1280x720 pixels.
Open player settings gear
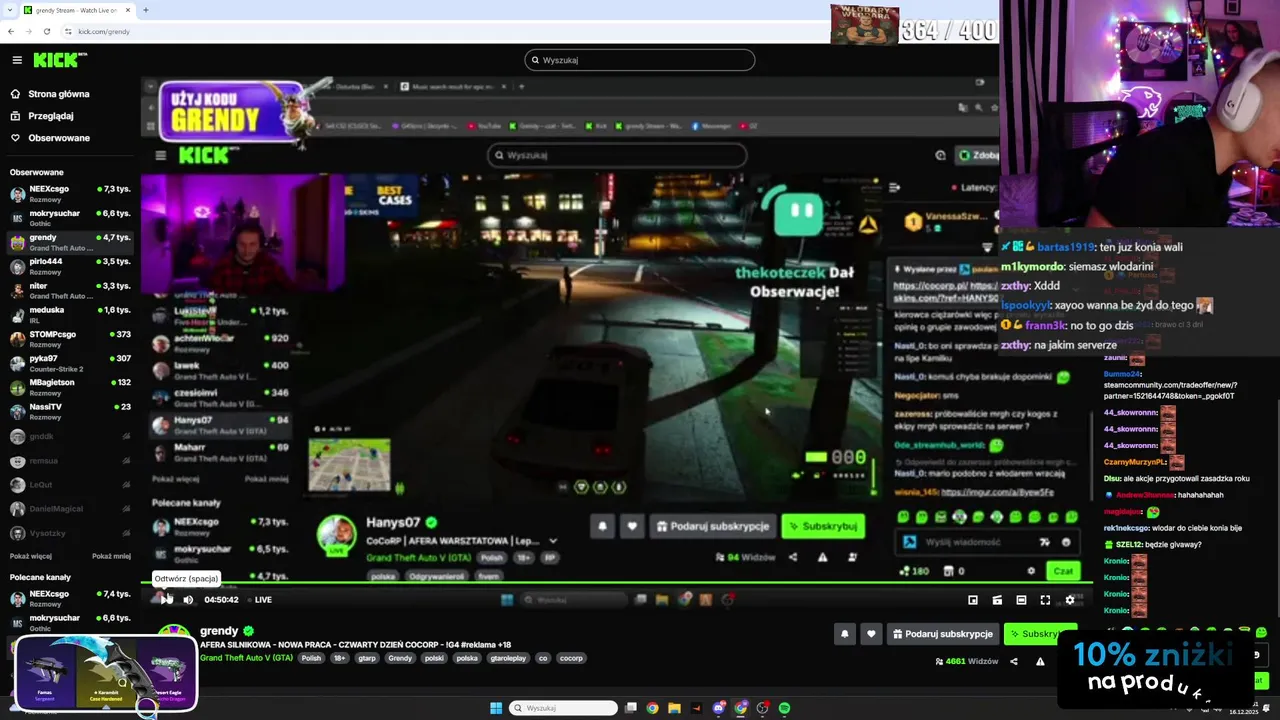click(x=1069, y=600)
